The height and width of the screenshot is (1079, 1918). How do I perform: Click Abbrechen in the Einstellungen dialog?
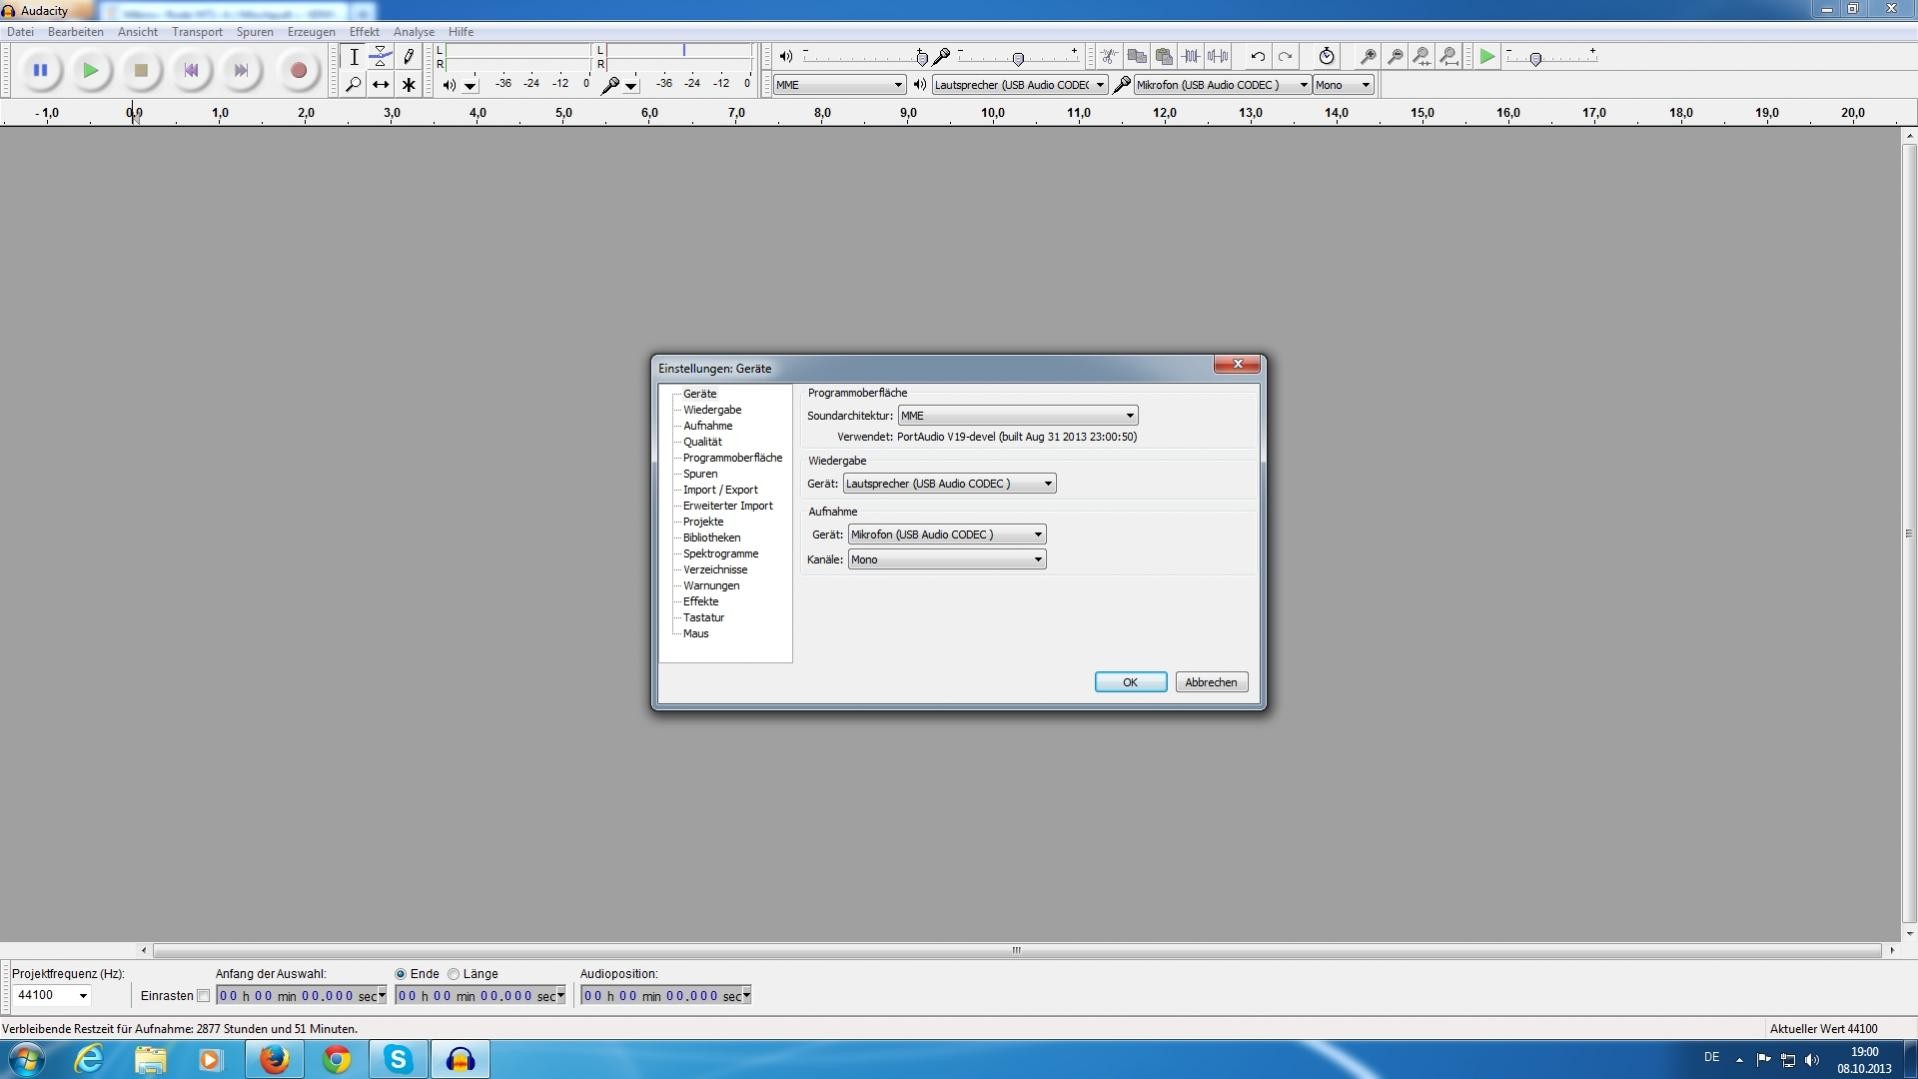point(1211,683)
